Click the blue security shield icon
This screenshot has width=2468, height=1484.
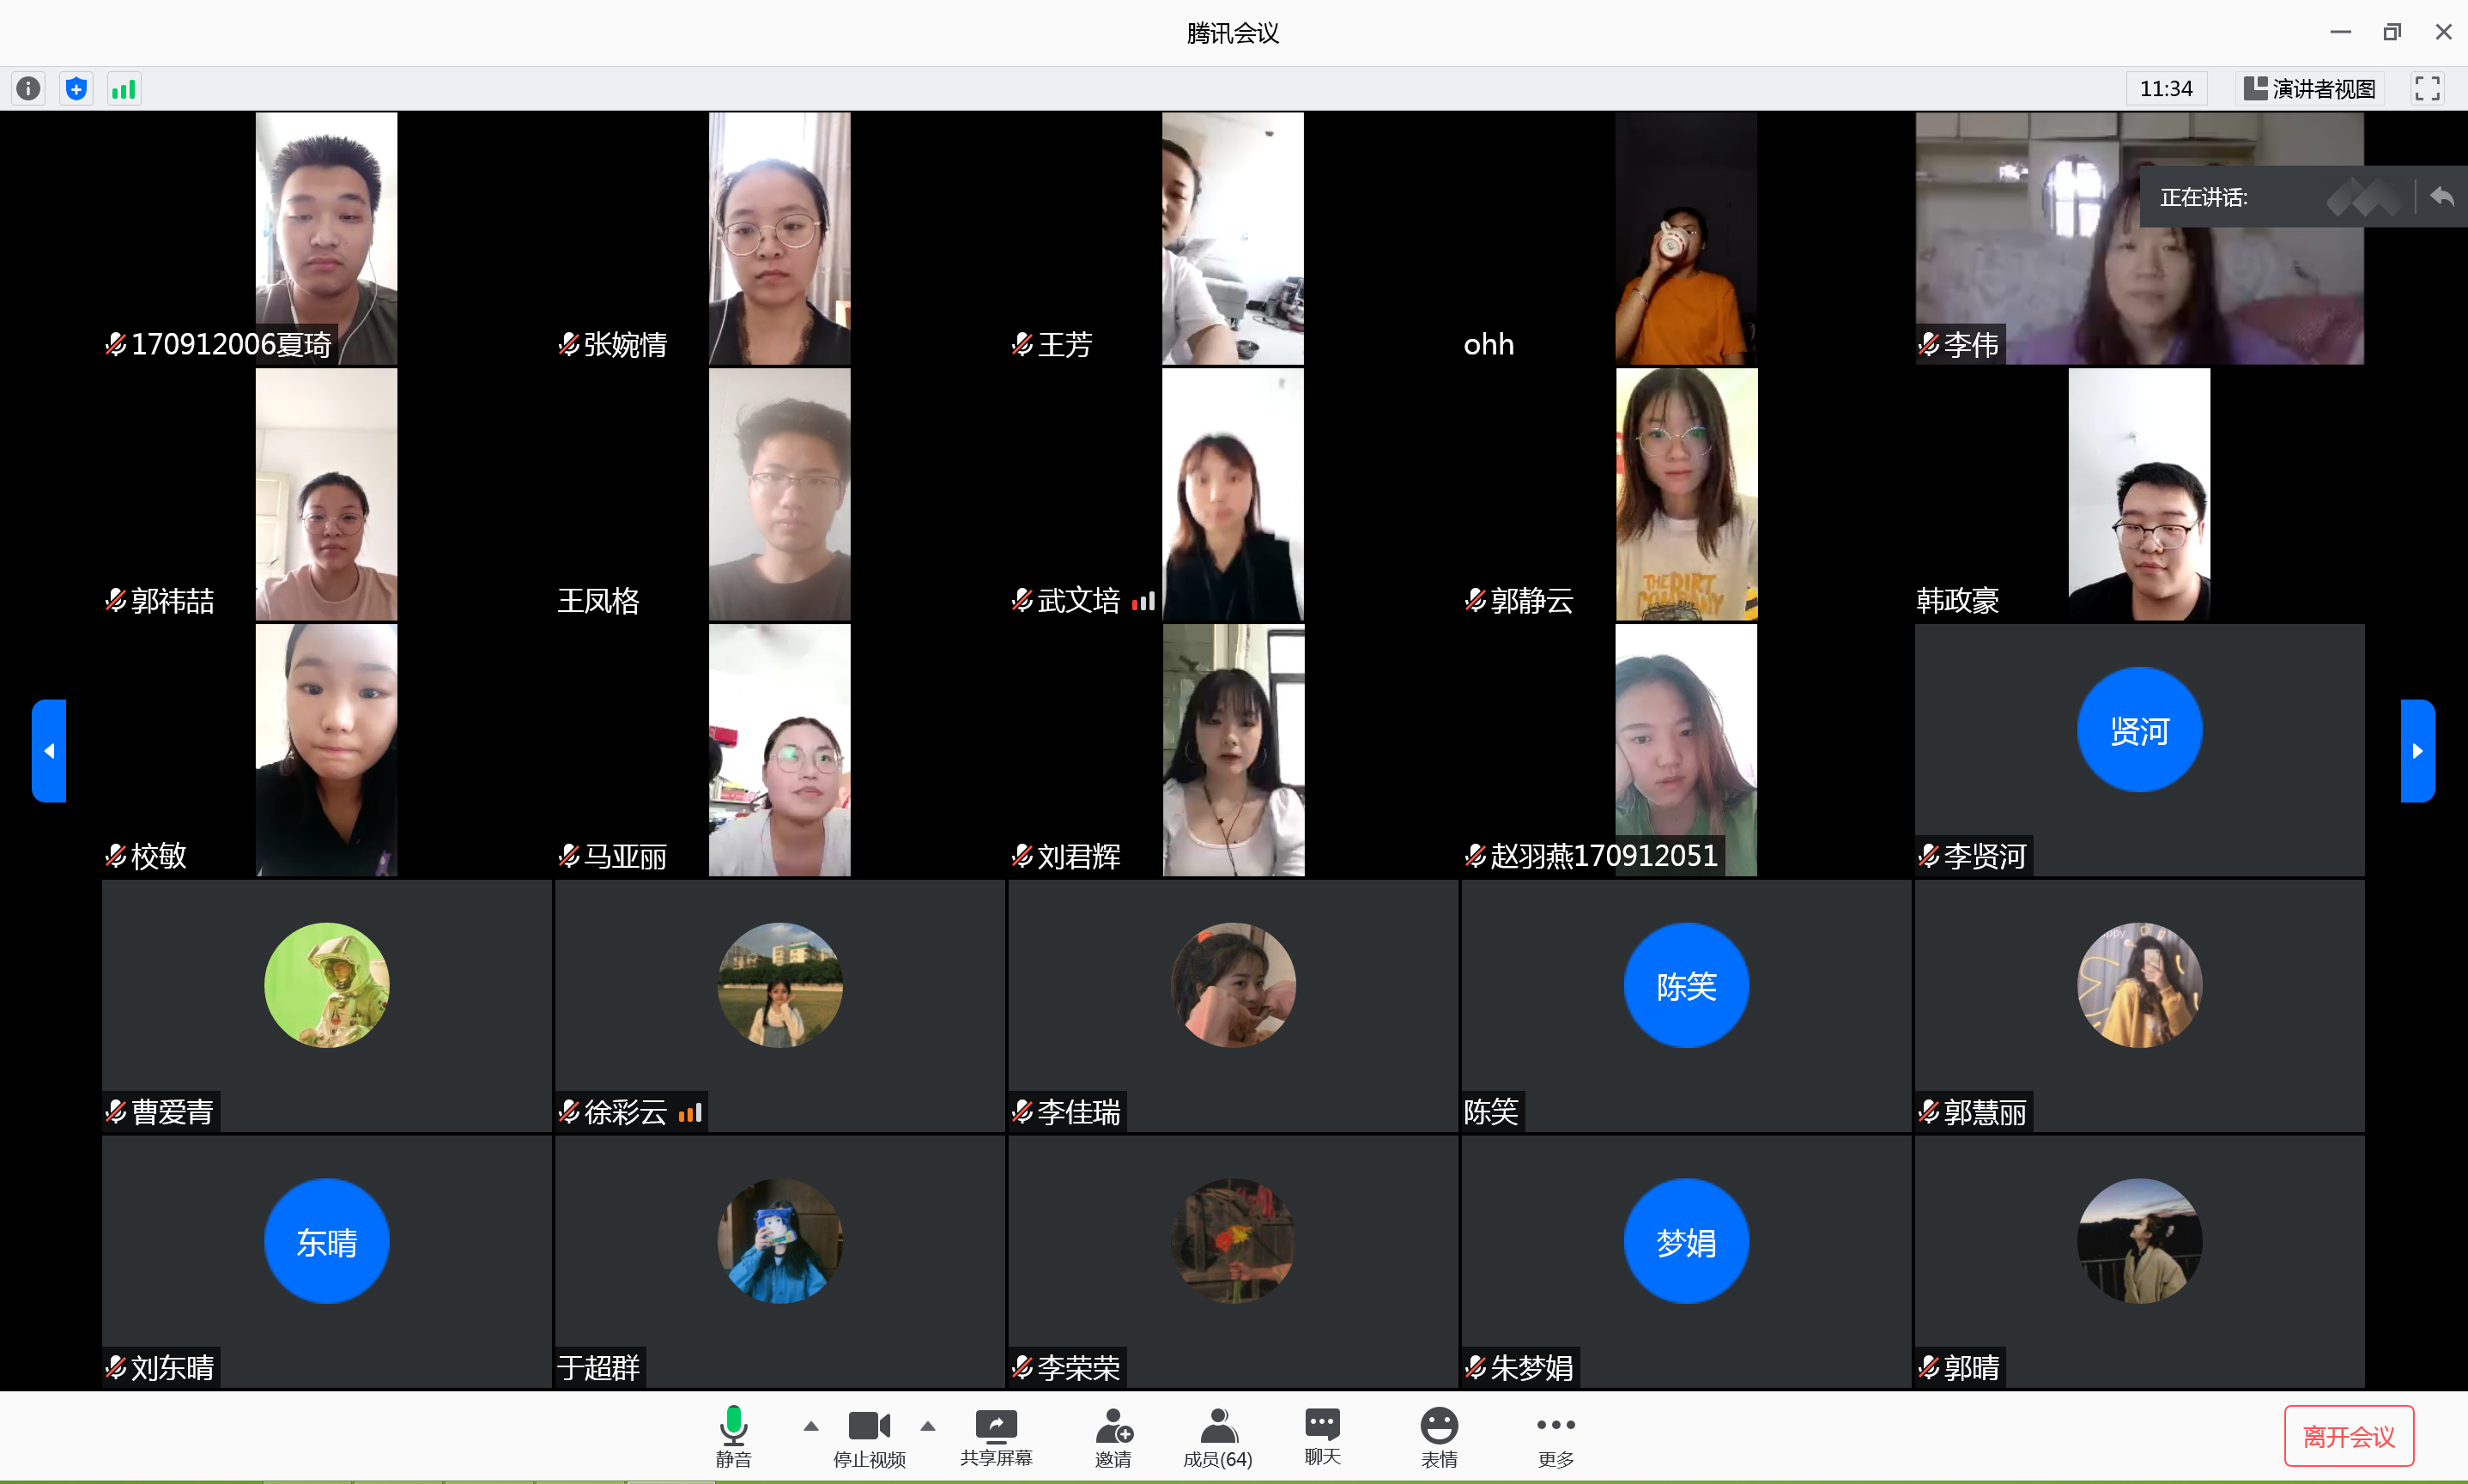77,89
